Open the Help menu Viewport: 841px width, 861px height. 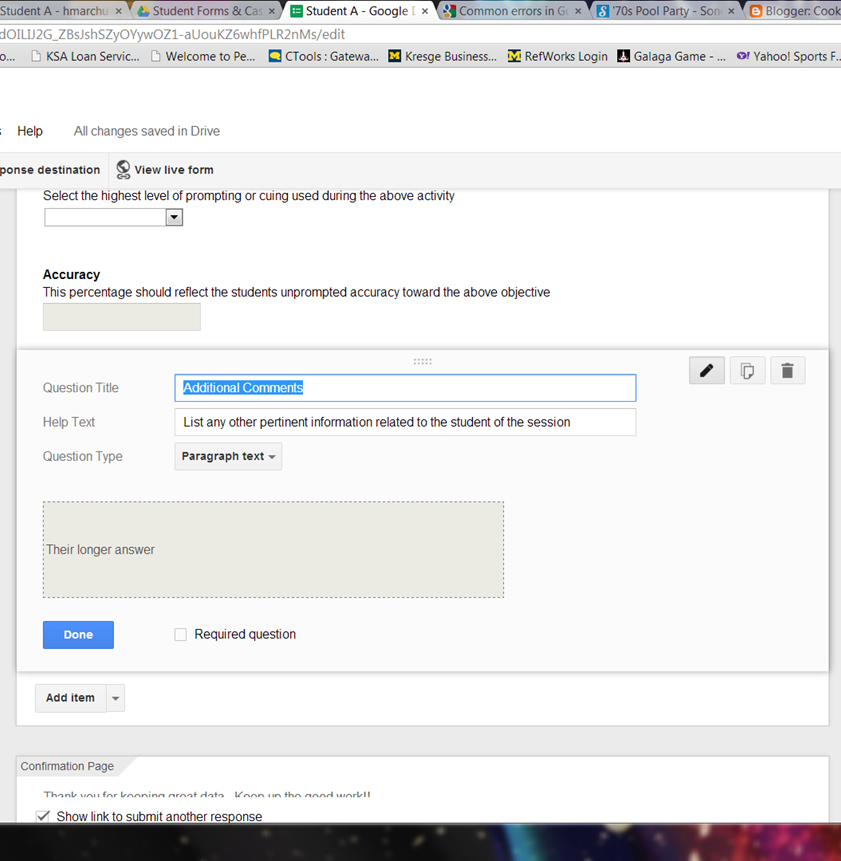coord(30,131)
